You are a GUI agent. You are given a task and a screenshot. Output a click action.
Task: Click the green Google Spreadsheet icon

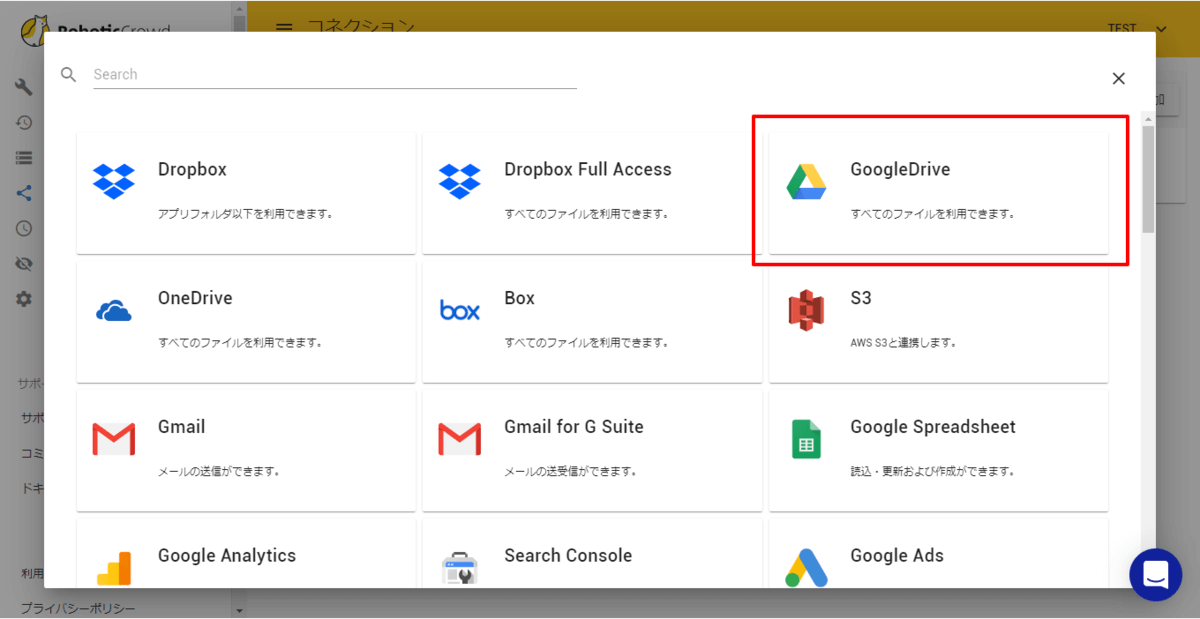pyautogui.click(x=806, y=439)
